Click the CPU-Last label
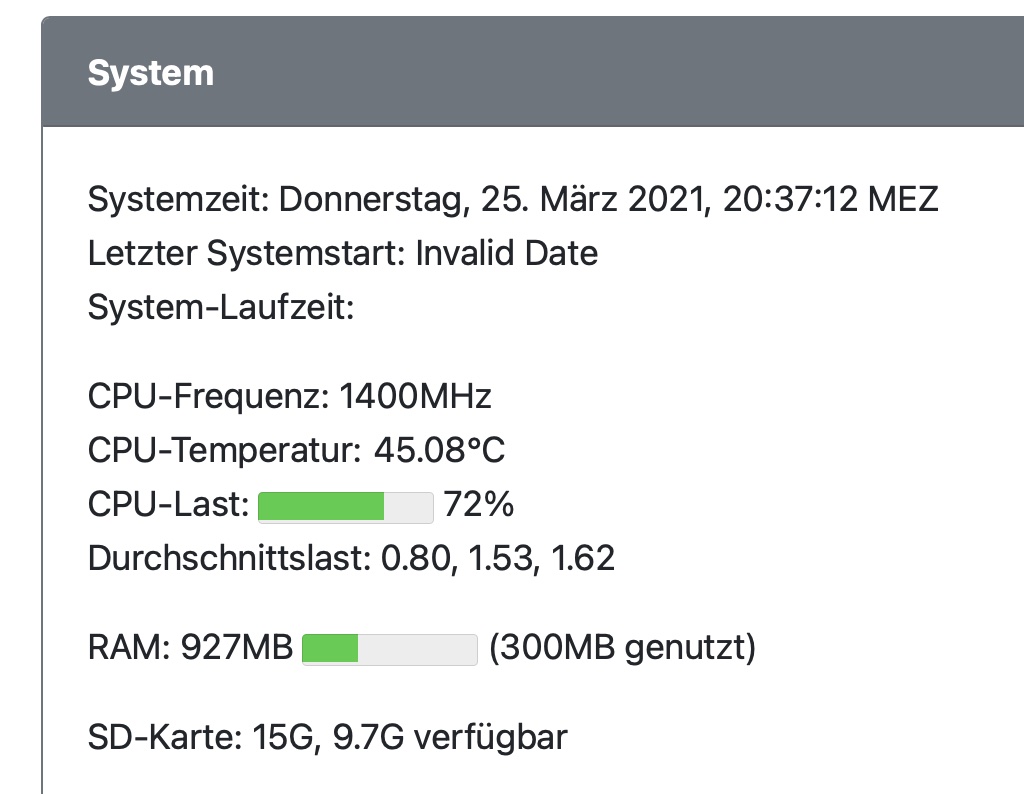Screen dimensions: 1024x794 pos(168,505)
